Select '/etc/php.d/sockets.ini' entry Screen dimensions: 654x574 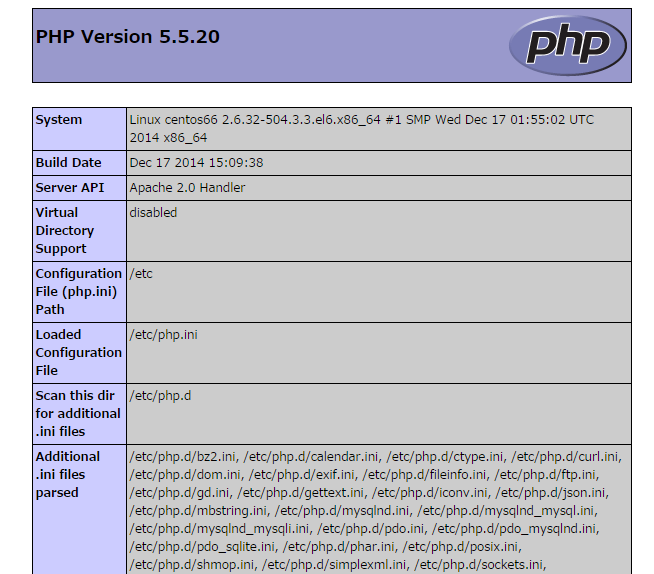tap(478, 564)
